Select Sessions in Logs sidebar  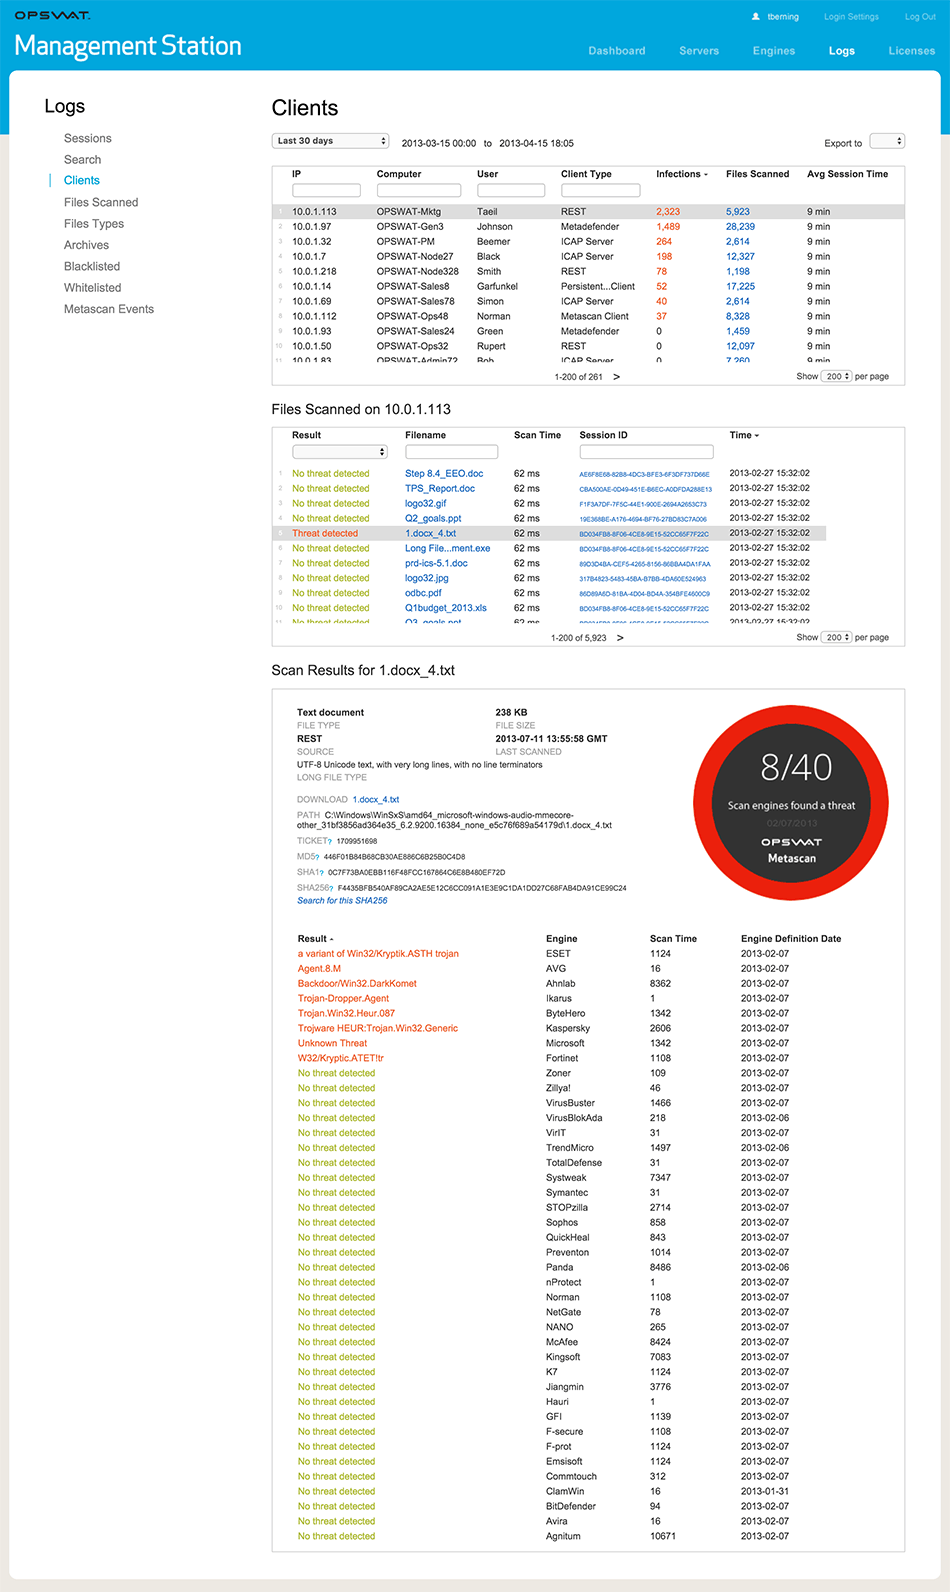[88, 138]
